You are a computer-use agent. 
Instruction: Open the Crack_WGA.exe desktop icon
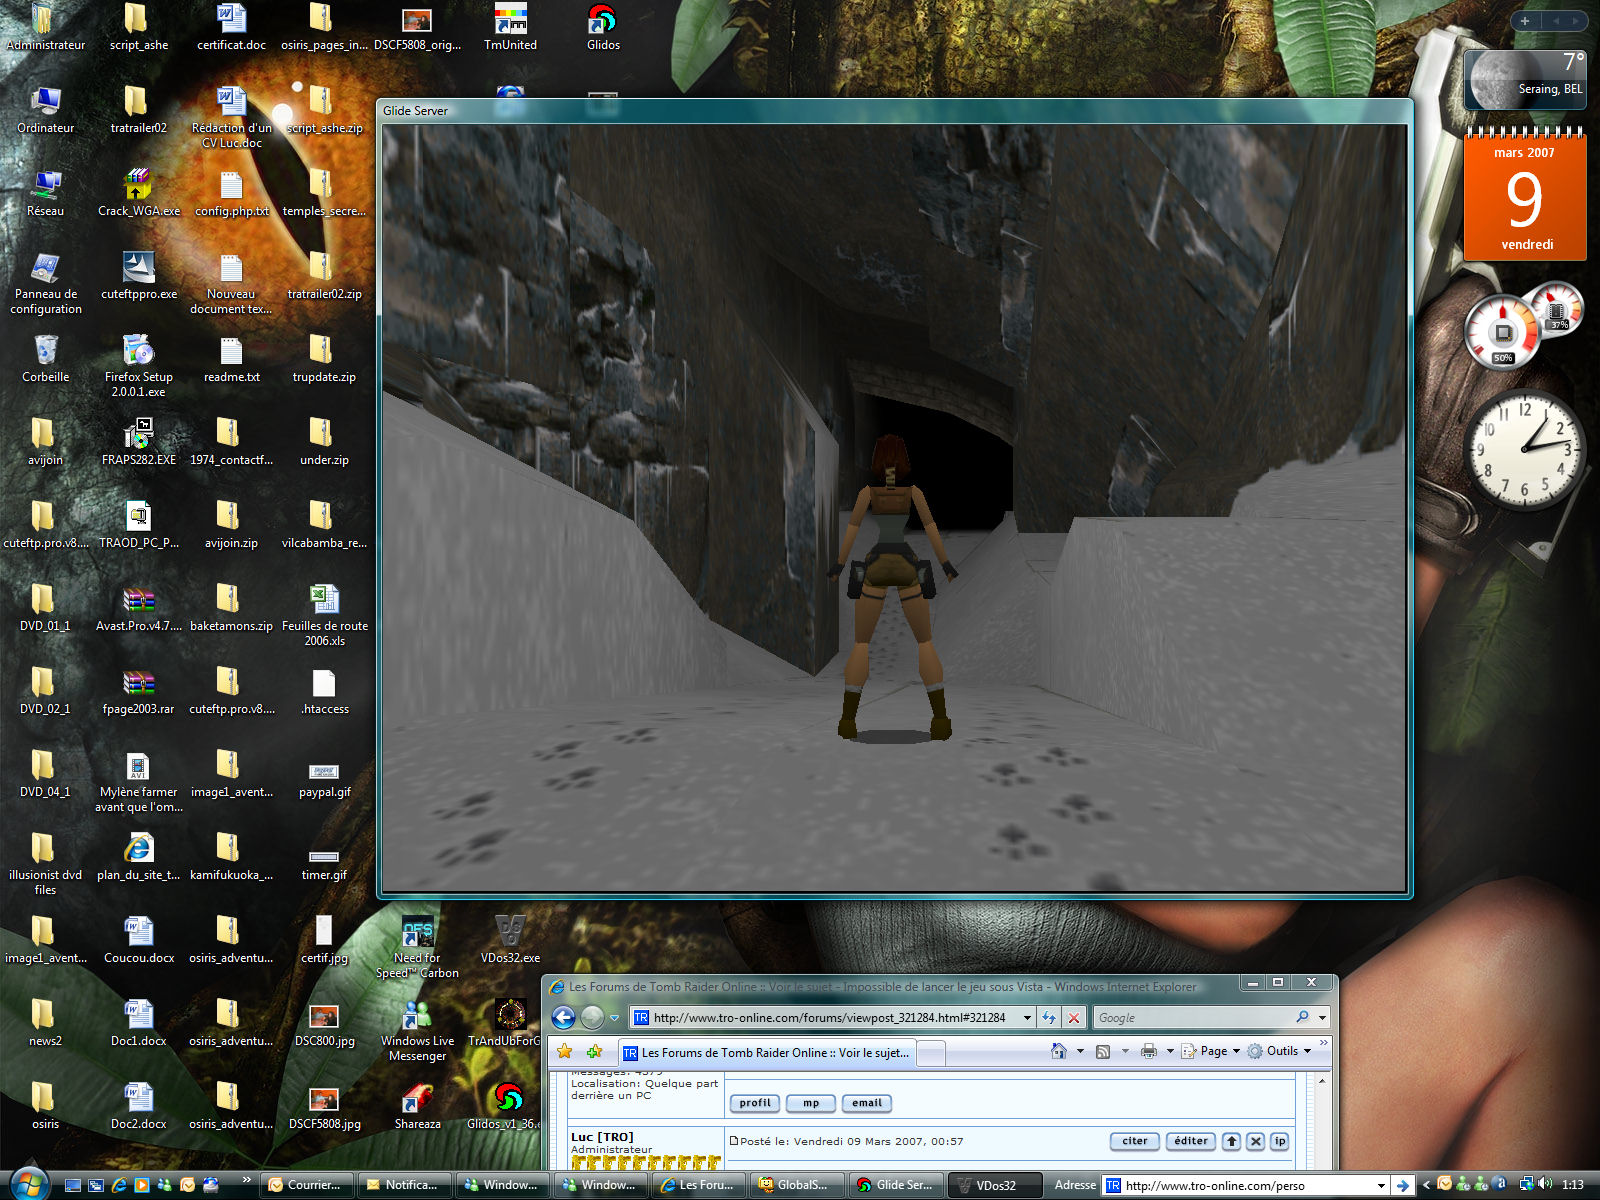(138, 193)
